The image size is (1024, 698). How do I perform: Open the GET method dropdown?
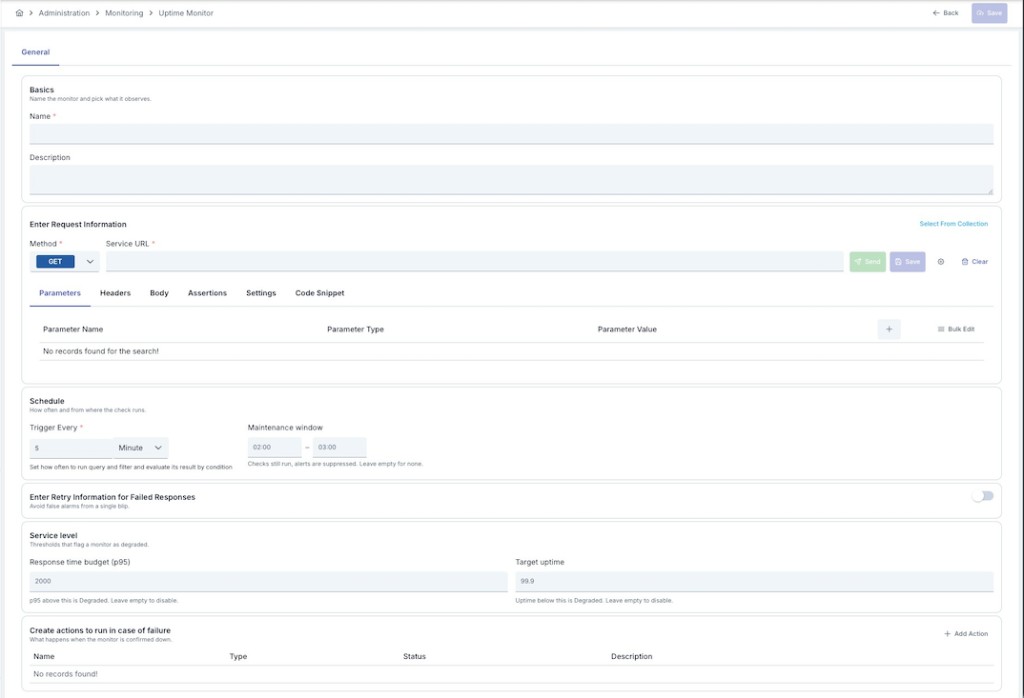point(65,262)
